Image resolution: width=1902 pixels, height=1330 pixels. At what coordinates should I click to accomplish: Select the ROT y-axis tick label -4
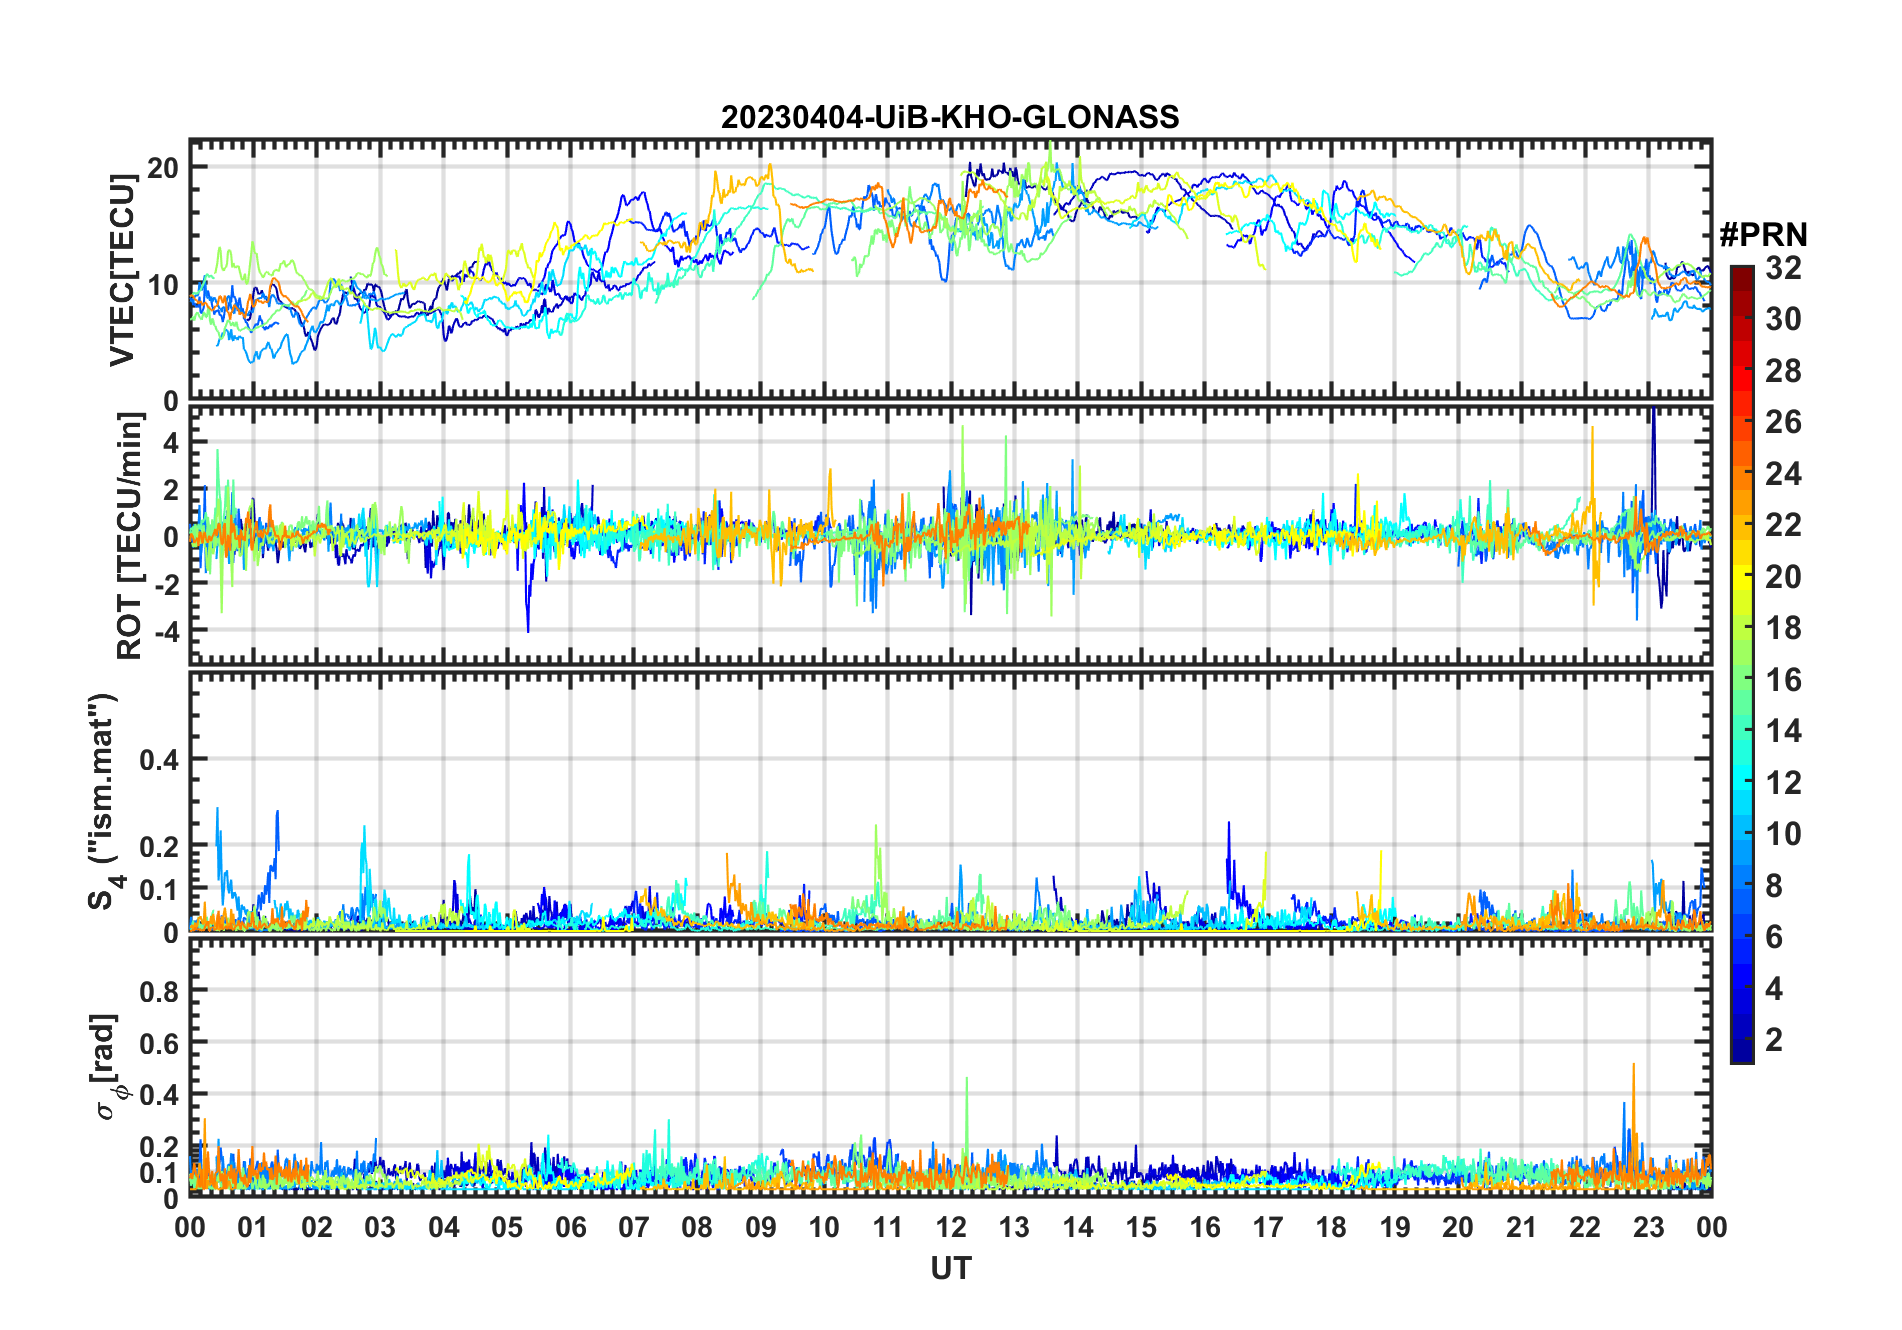tap(165, 632)
